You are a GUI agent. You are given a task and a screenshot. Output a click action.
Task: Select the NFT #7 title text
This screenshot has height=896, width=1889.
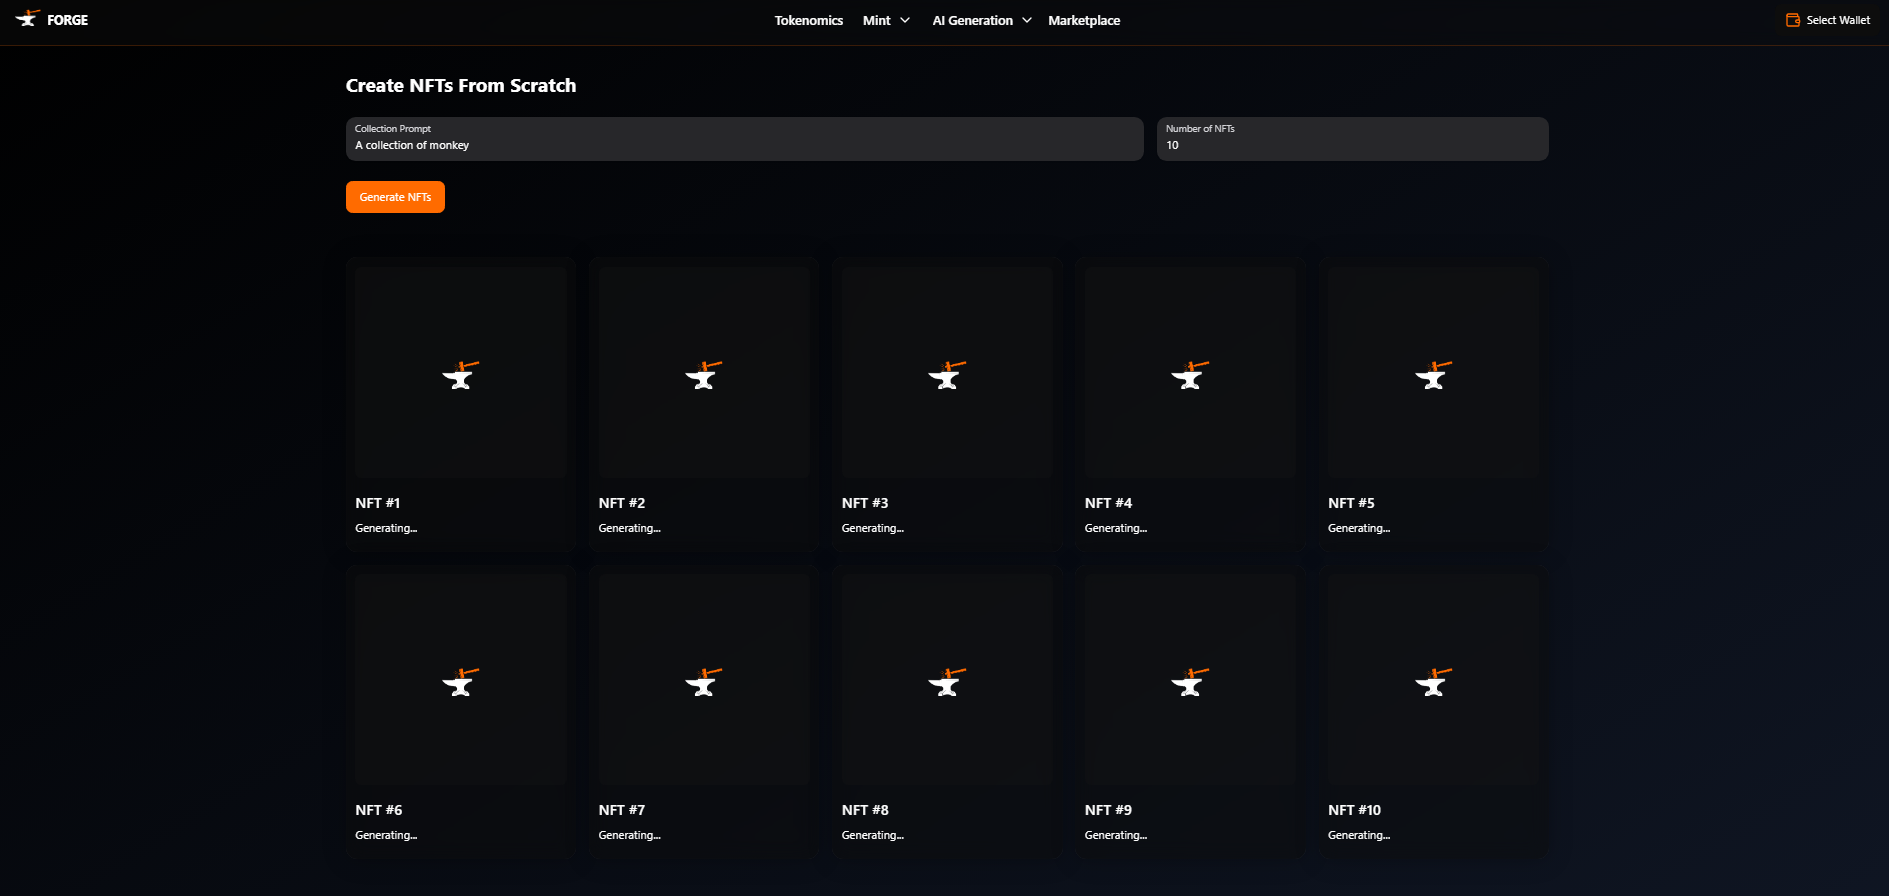622,810
